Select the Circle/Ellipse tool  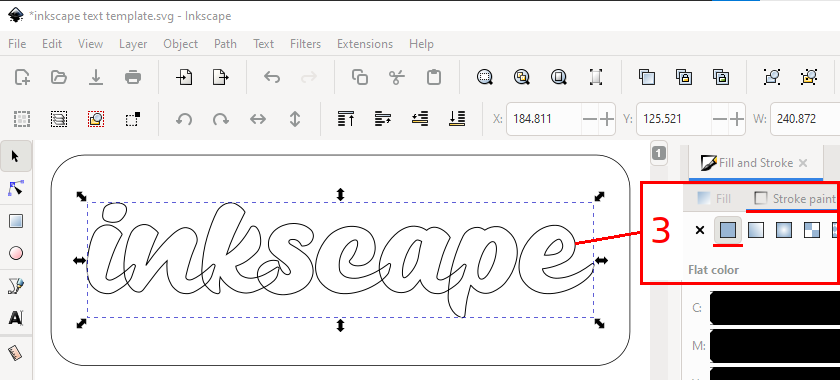[16, 253]
